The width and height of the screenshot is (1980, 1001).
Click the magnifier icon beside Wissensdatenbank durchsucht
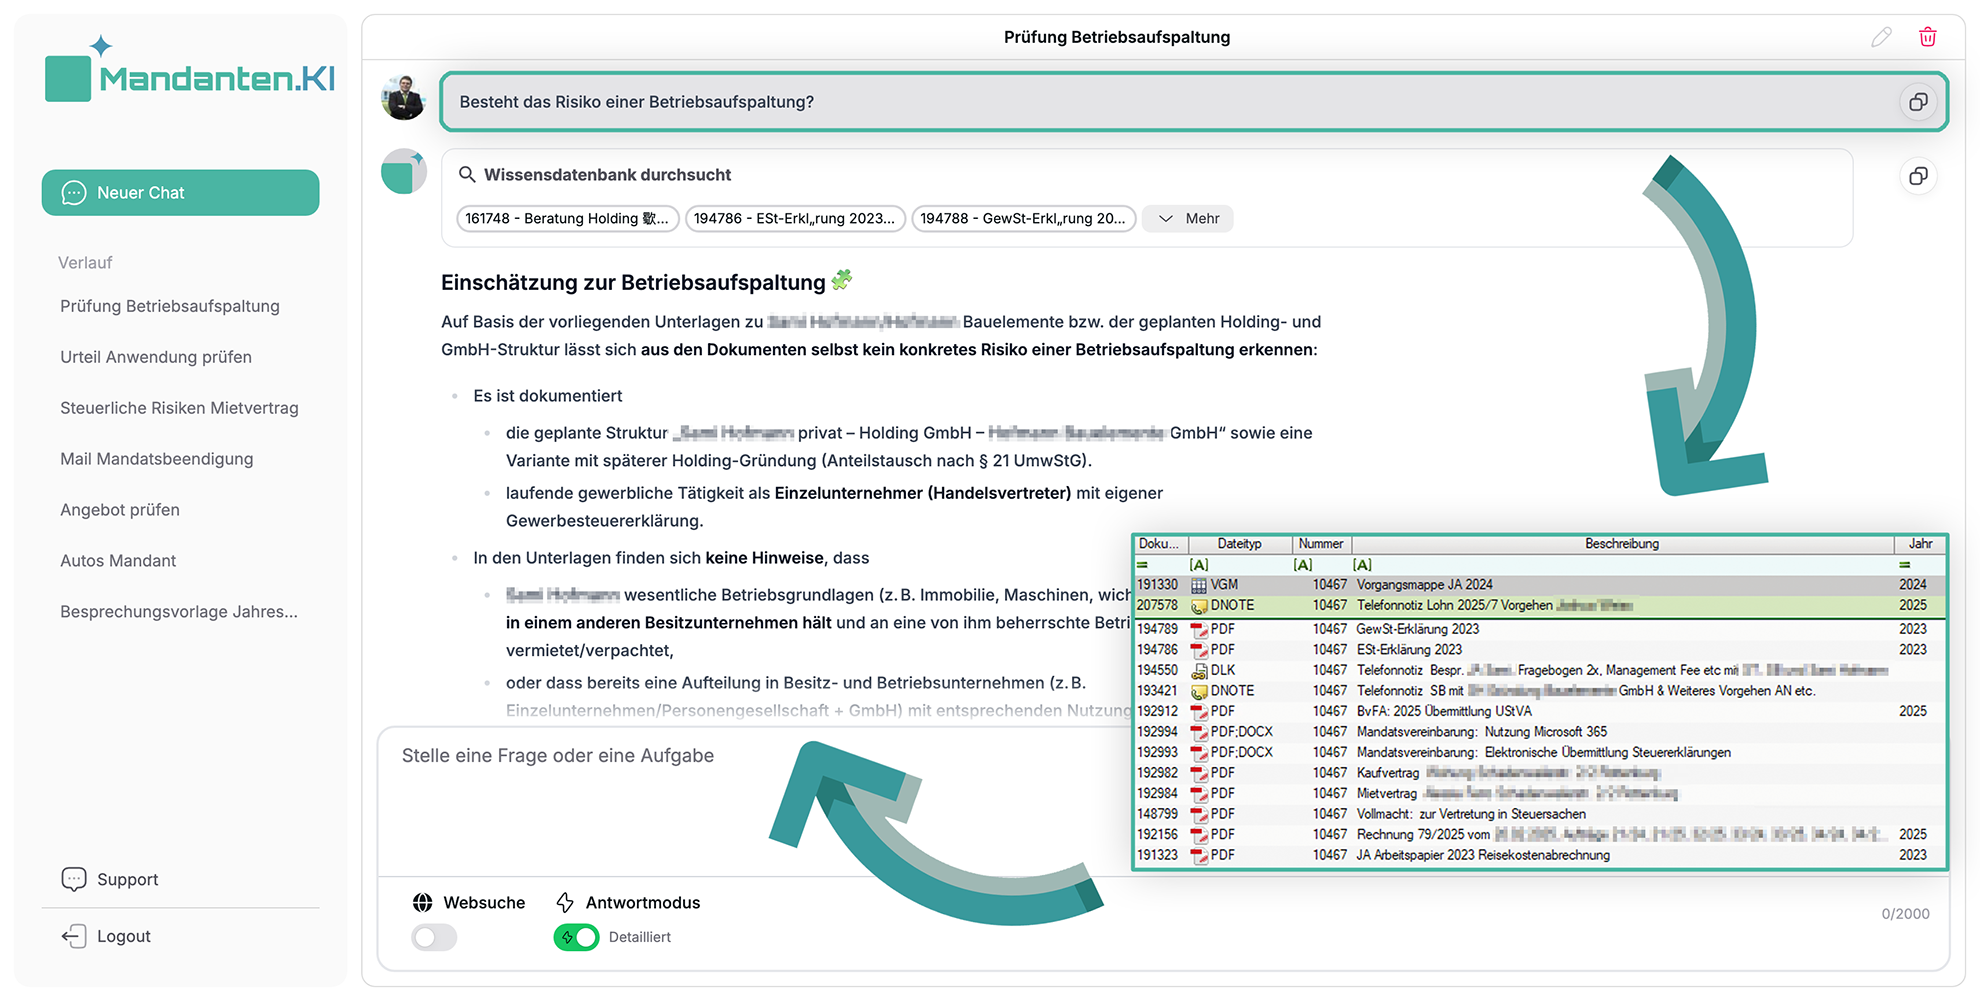(467, 174)
